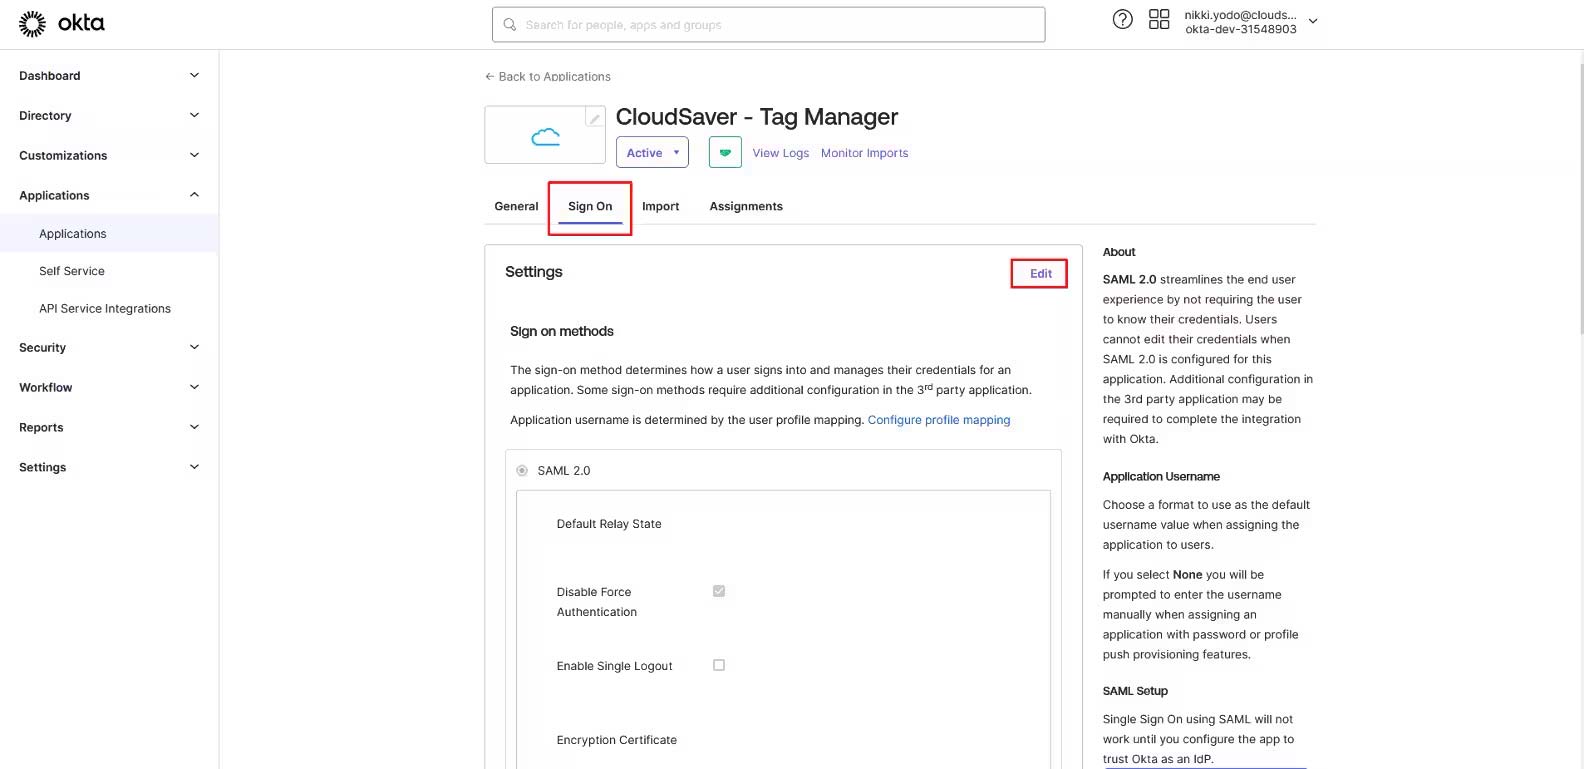
Task: Click the pencil icon on app logo
Action: [x=594, y=118]
